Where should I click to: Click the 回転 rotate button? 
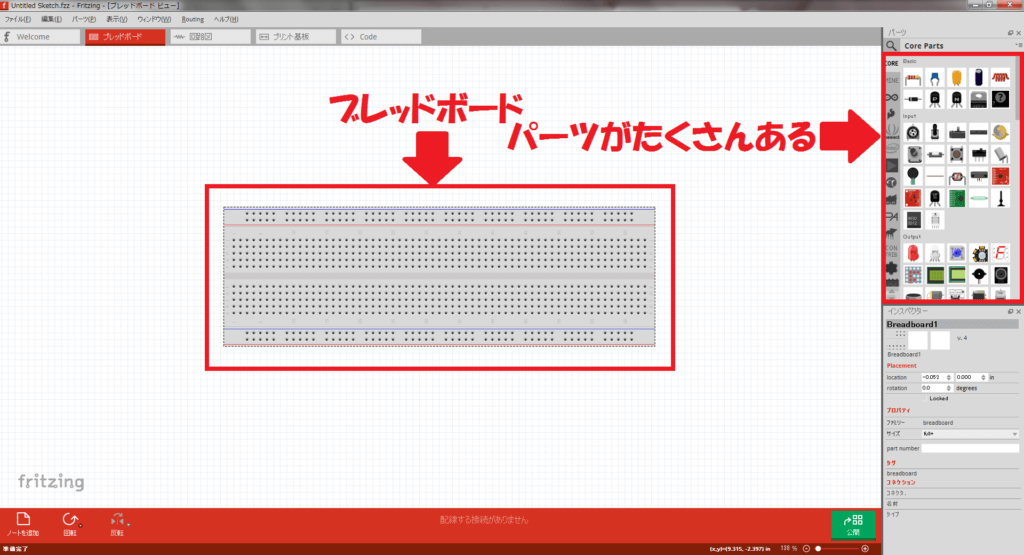pos(69,524)
